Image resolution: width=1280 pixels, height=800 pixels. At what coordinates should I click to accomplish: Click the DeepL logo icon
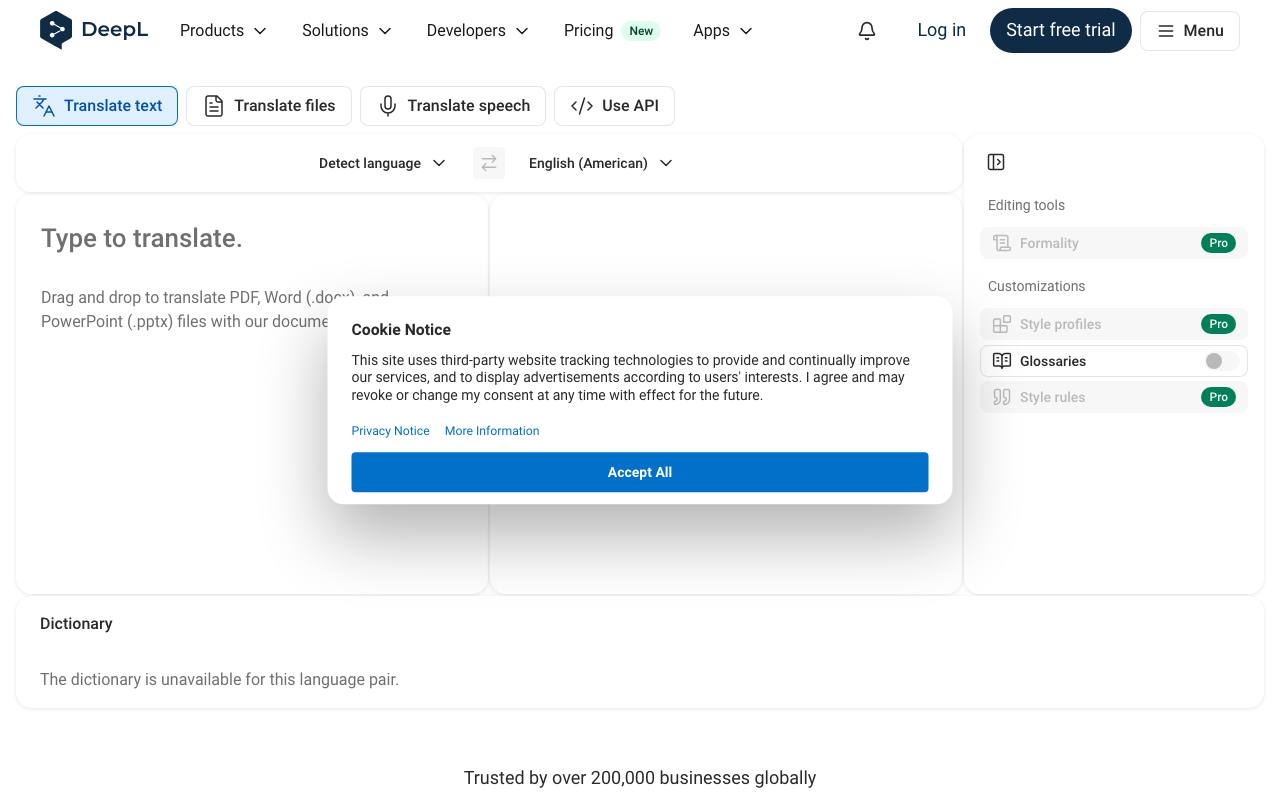point(56,30)
